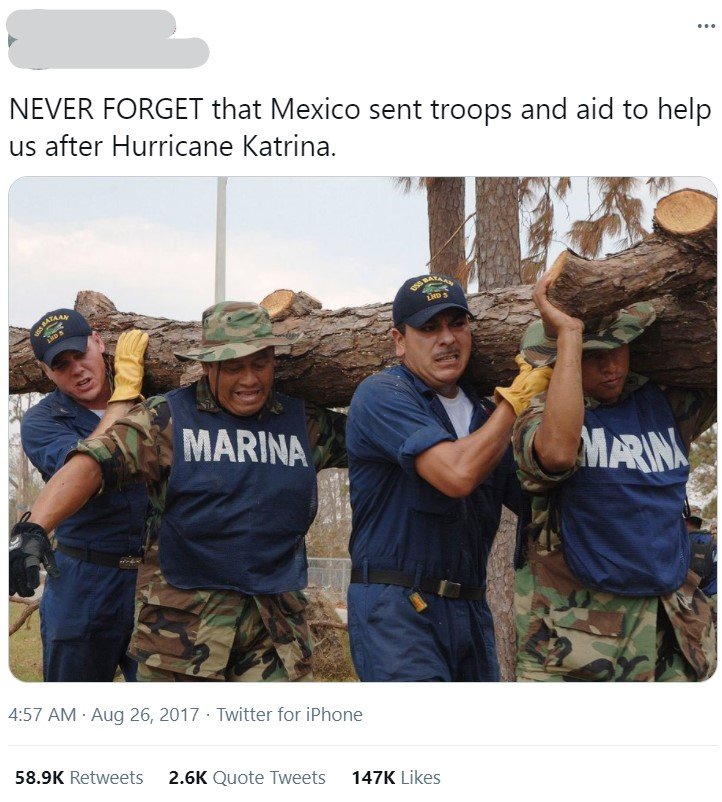Click the USS Bataan cap on center man

coord(430,301)
